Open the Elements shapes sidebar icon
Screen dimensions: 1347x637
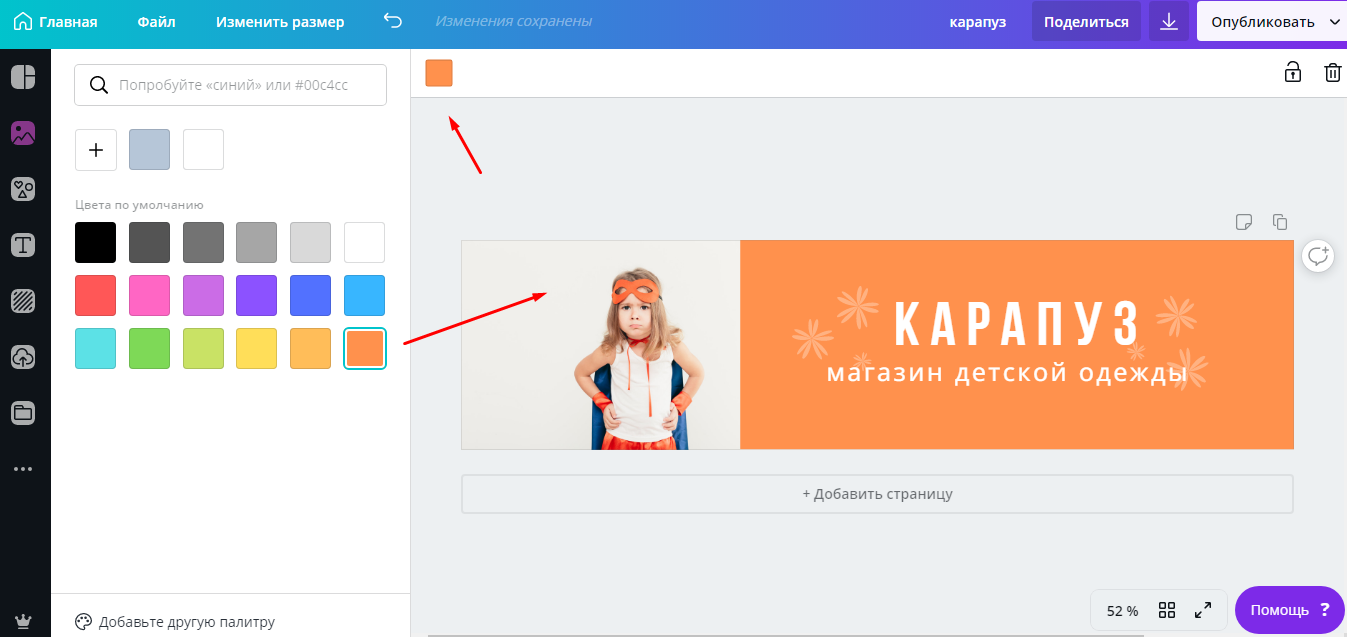23,189
